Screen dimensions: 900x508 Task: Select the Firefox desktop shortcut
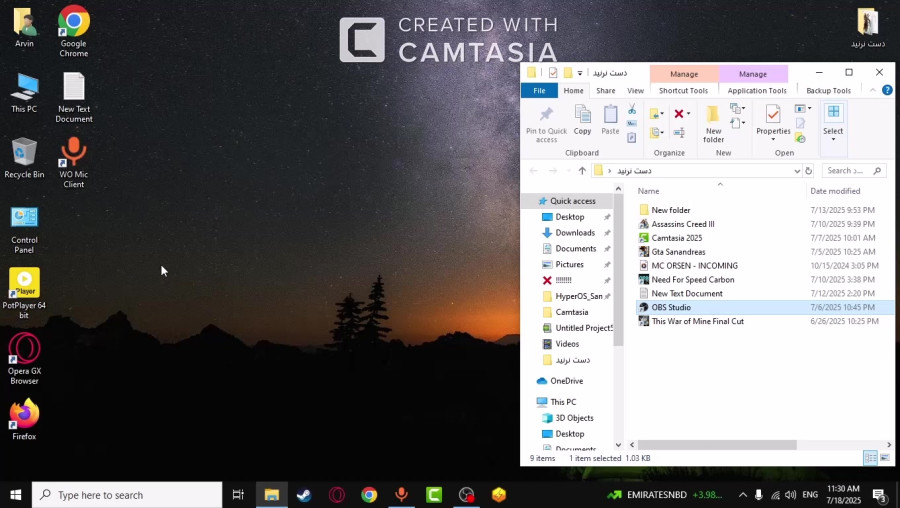[24, 420]
